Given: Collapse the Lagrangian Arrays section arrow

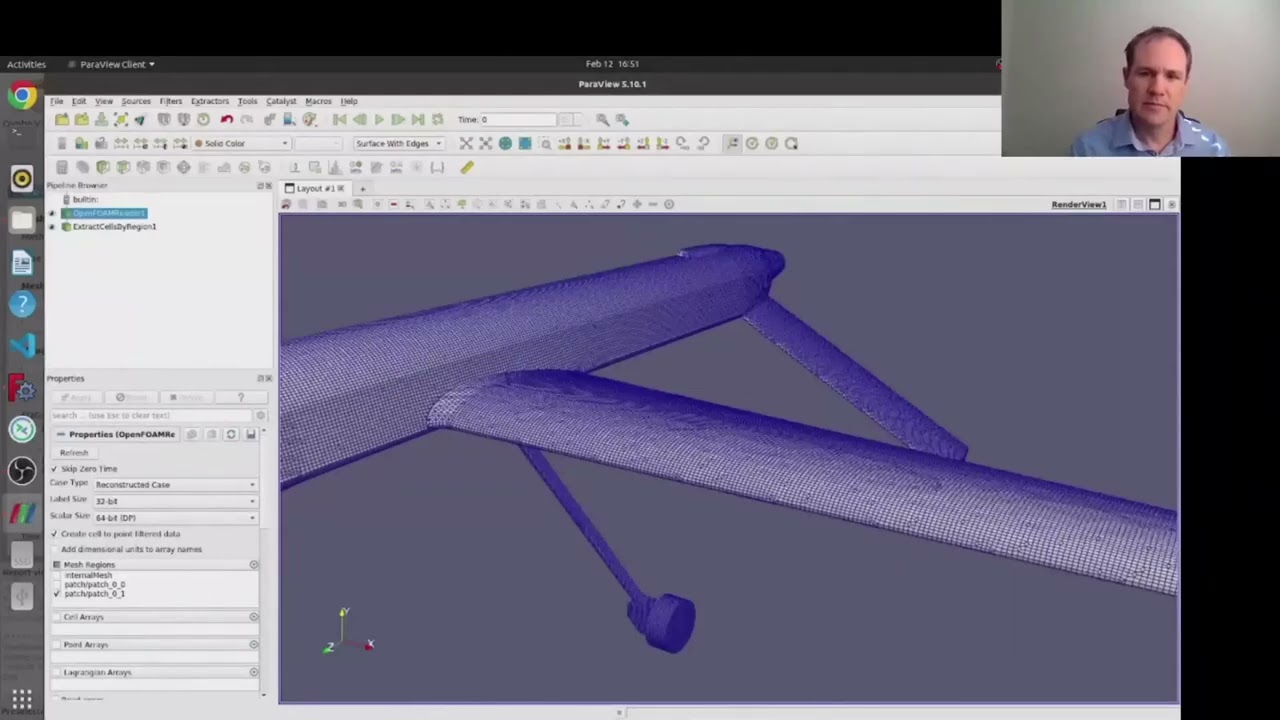Looking at the screenshot, I should (254, 672).
